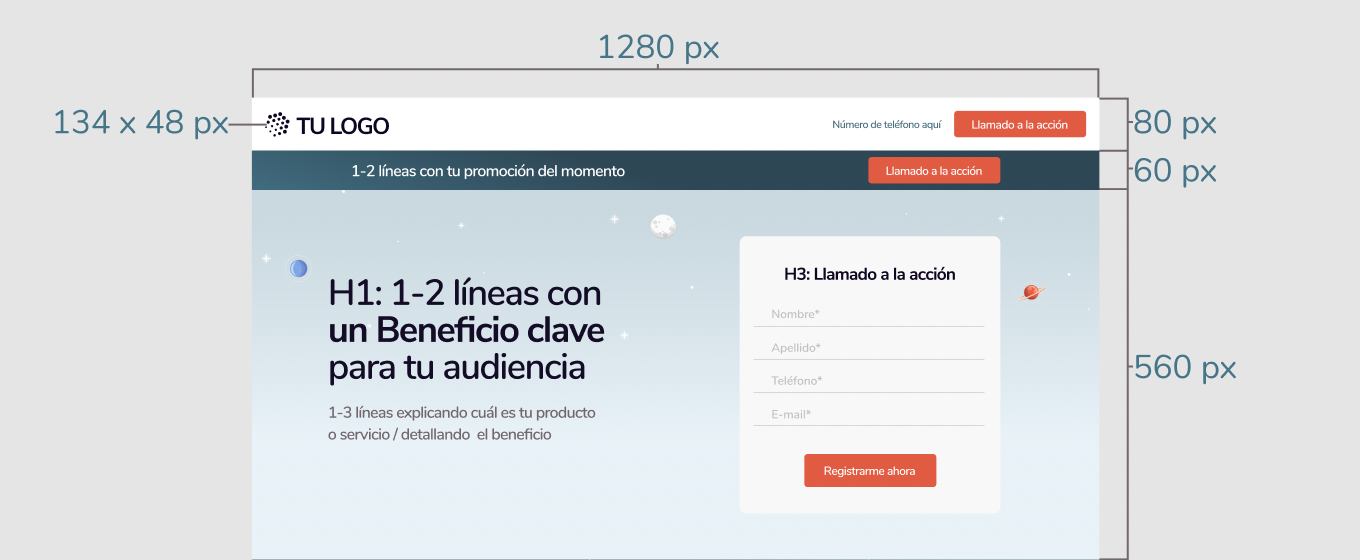Click the promo bar 'Llamado a la acción' button
This screenshot has height=560, width=1360.
(x=934, y=171)
